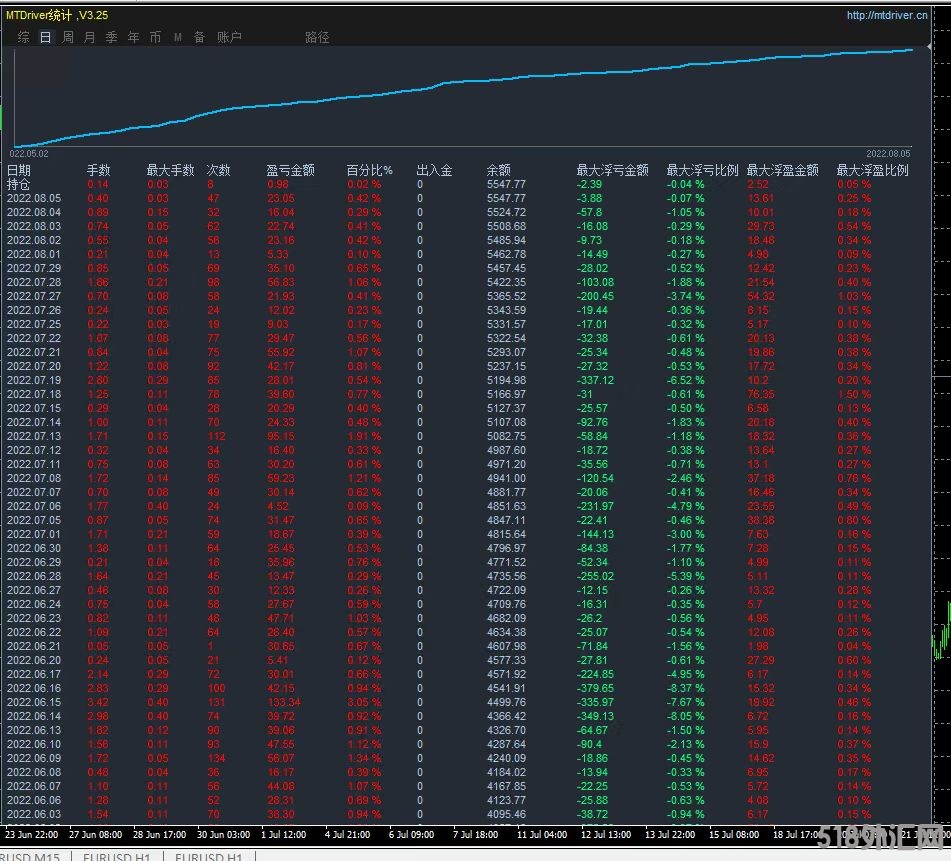Select the 日 daily statistics tab
951x861 pixels.
(45, 37)
